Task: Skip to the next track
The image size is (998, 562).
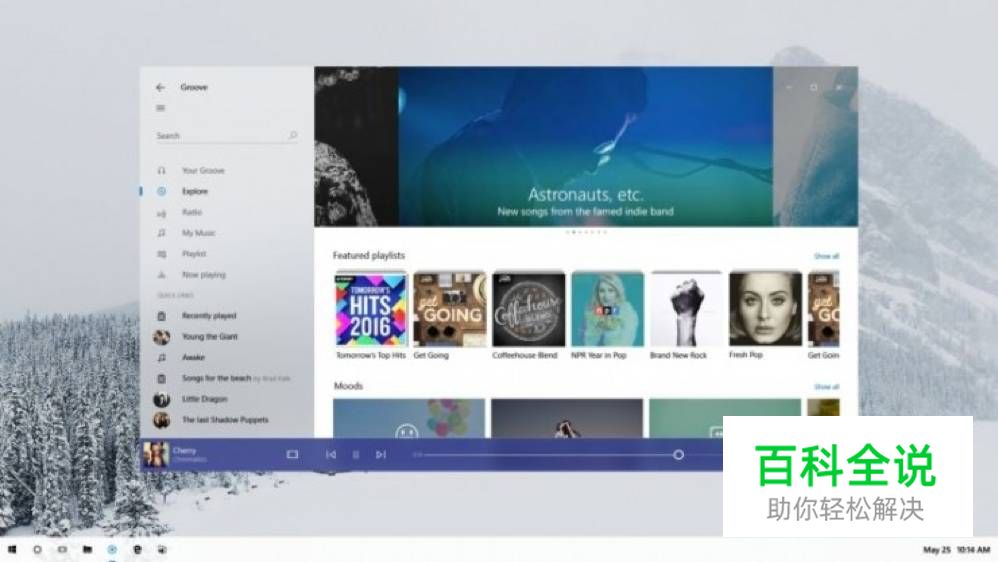Action: pos(380,454)
